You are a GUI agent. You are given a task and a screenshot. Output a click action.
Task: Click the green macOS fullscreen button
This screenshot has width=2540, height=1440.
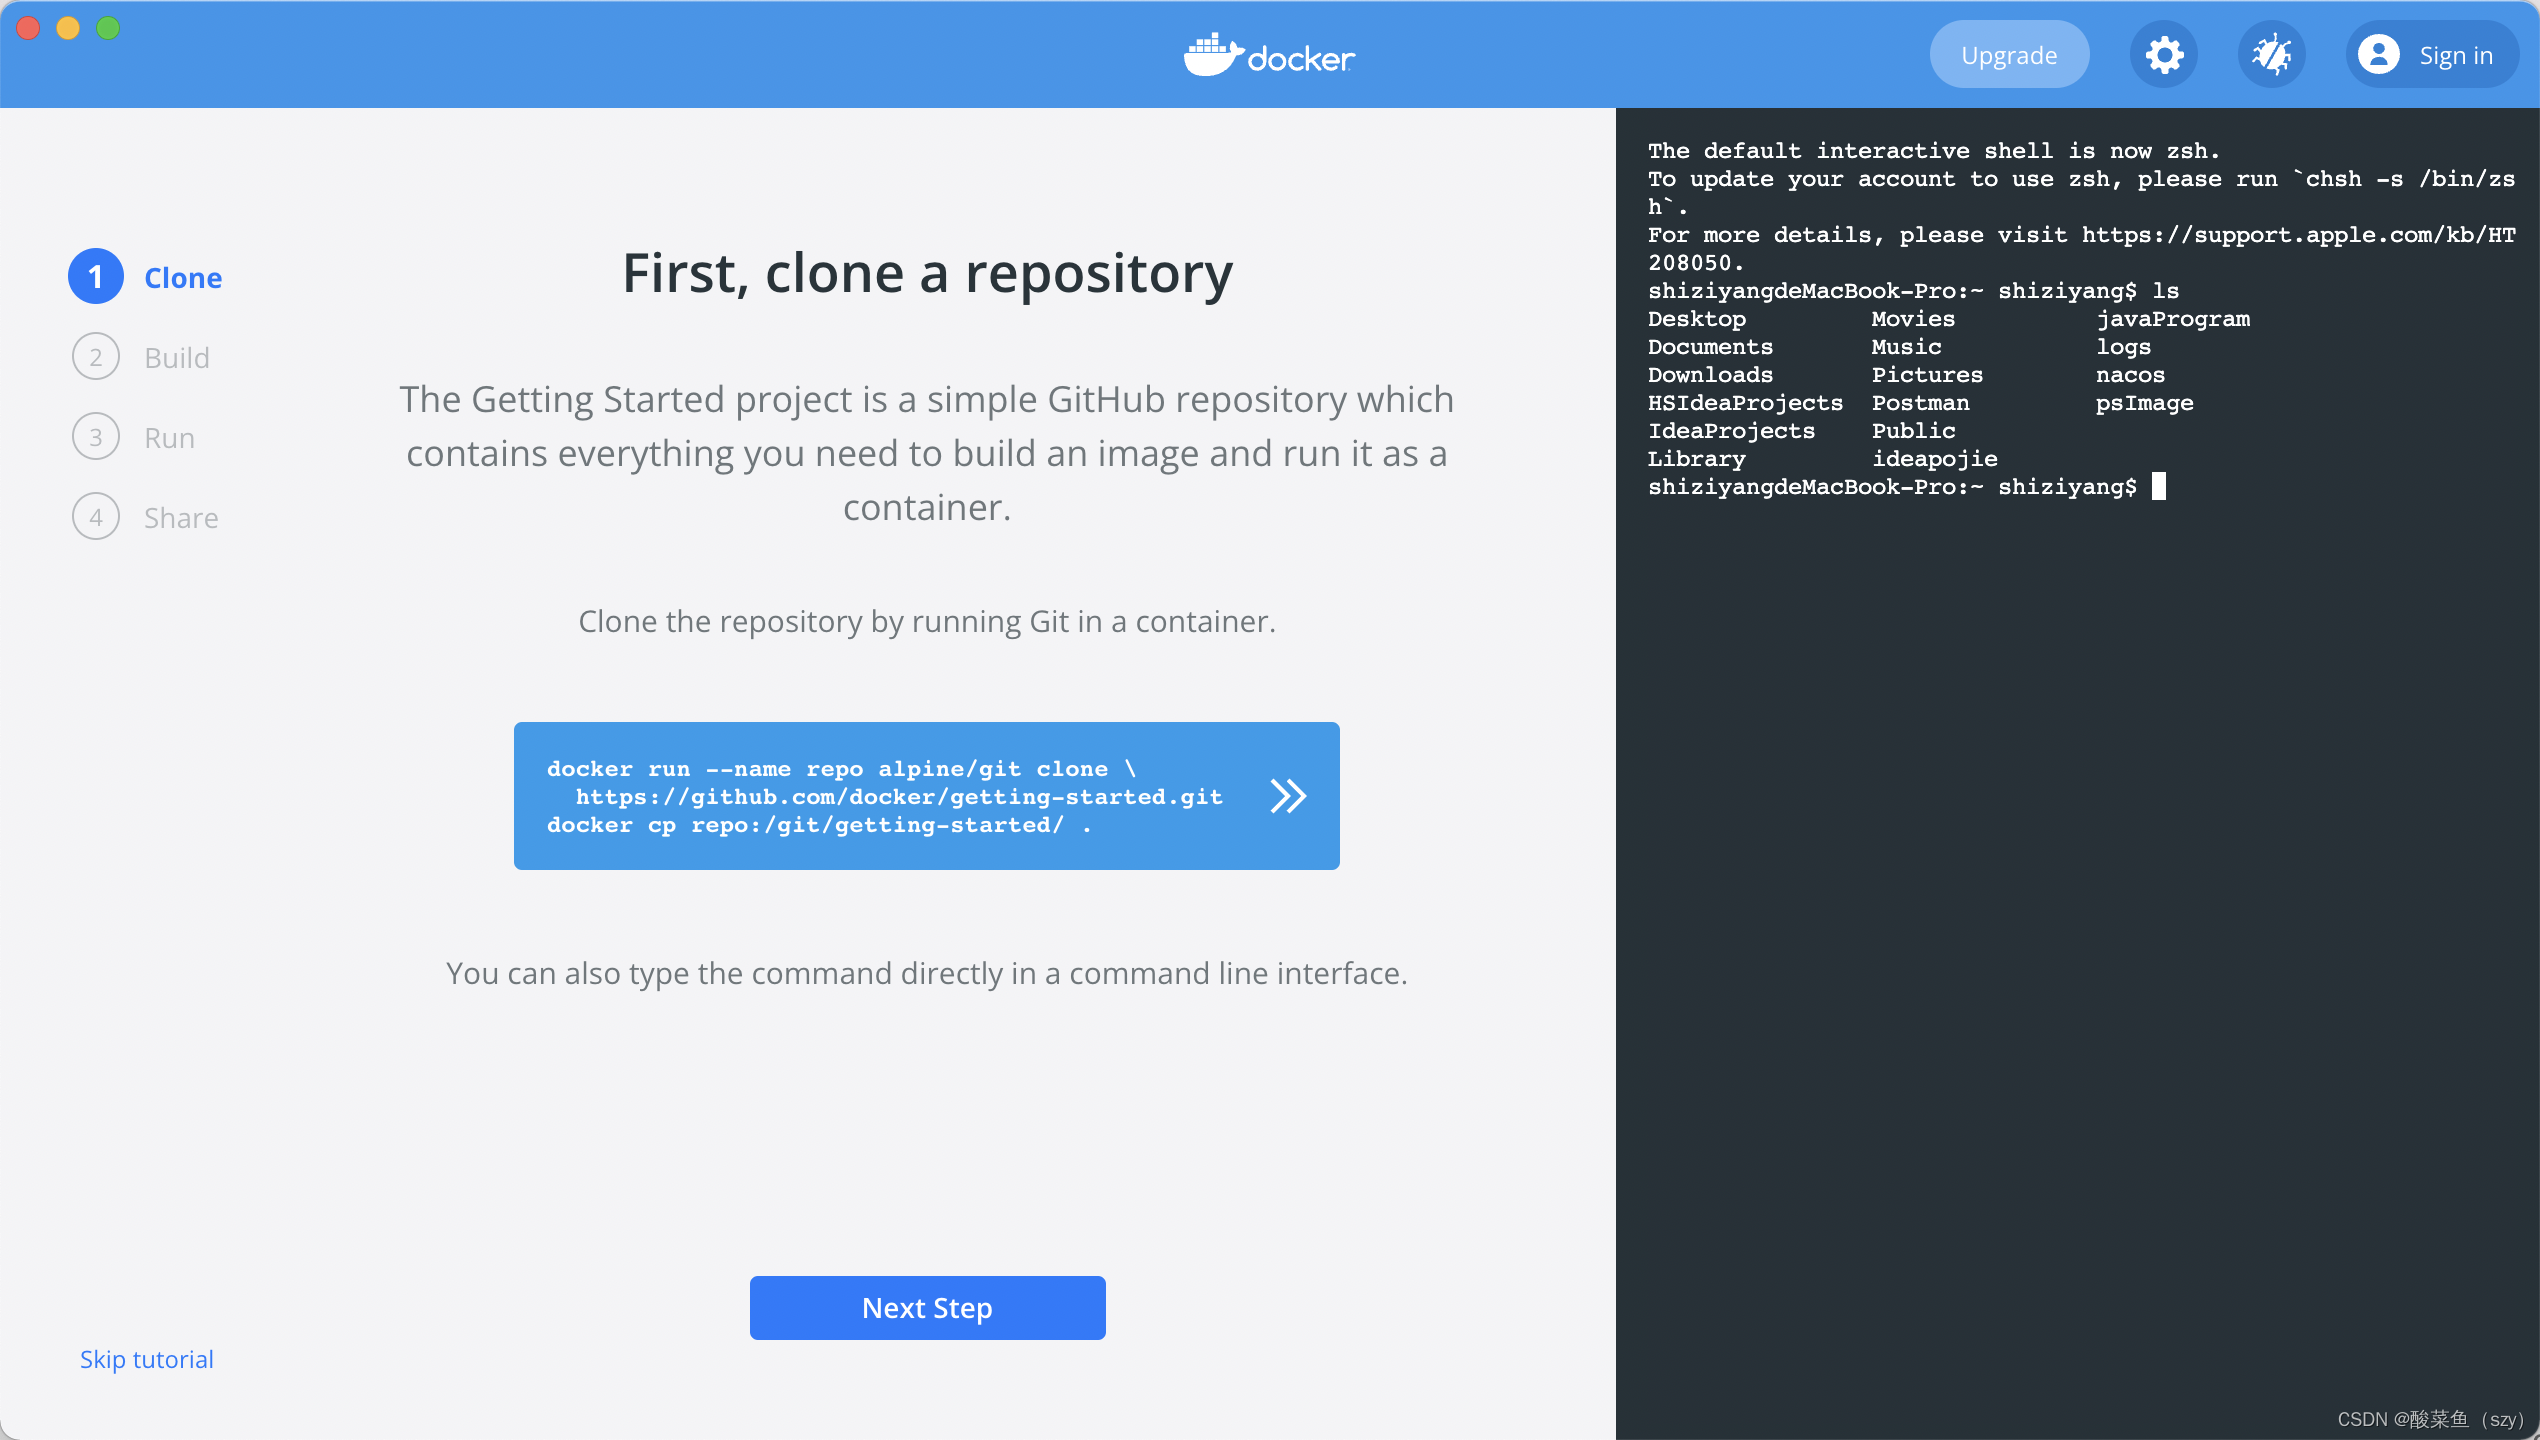(108, 28)
